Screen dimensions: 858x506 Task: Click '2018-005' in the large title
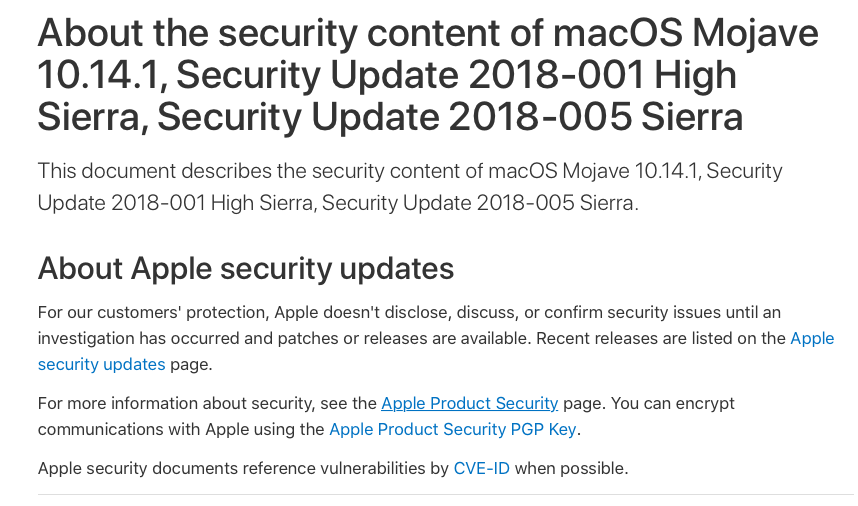pyautogui.click(x=540, y=117)
